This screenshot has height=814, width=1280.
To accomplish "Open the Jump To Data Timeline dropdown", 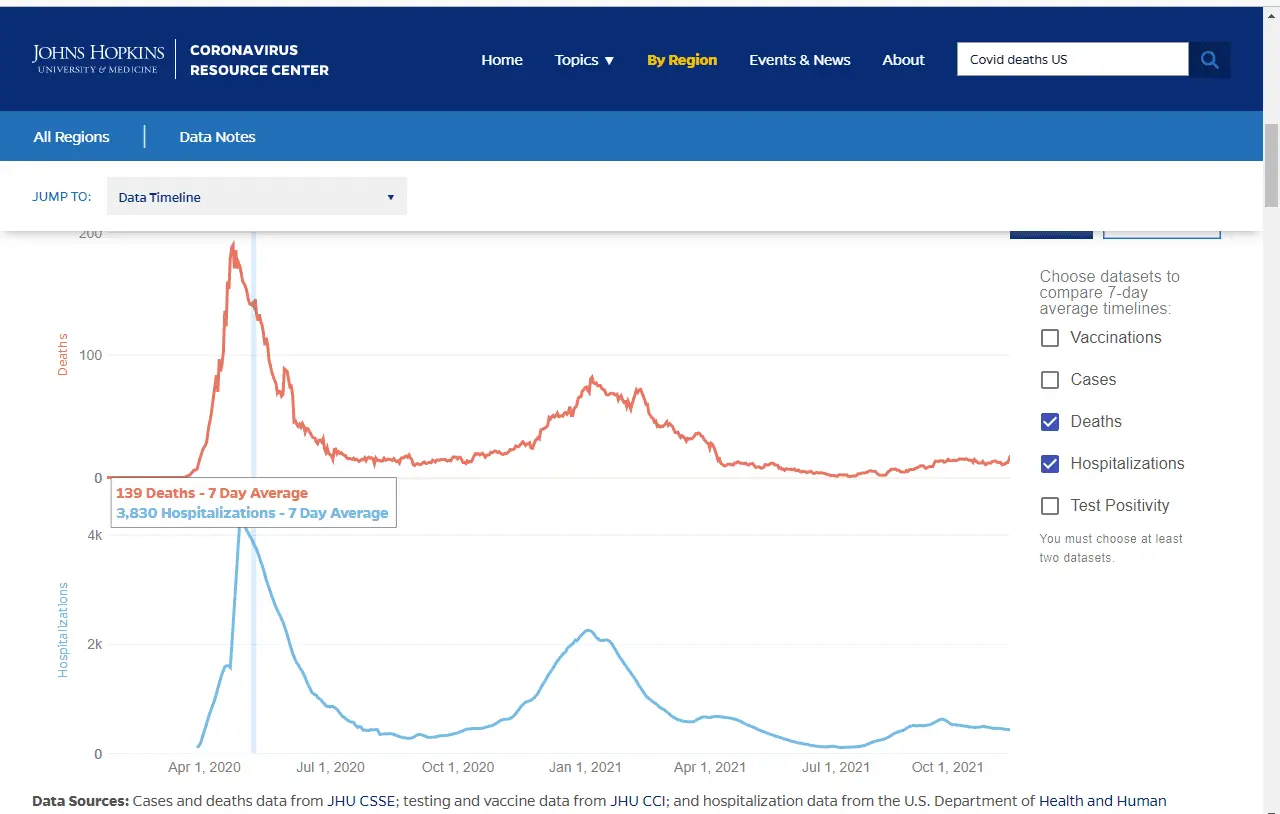I will click(x=256, y=197).
